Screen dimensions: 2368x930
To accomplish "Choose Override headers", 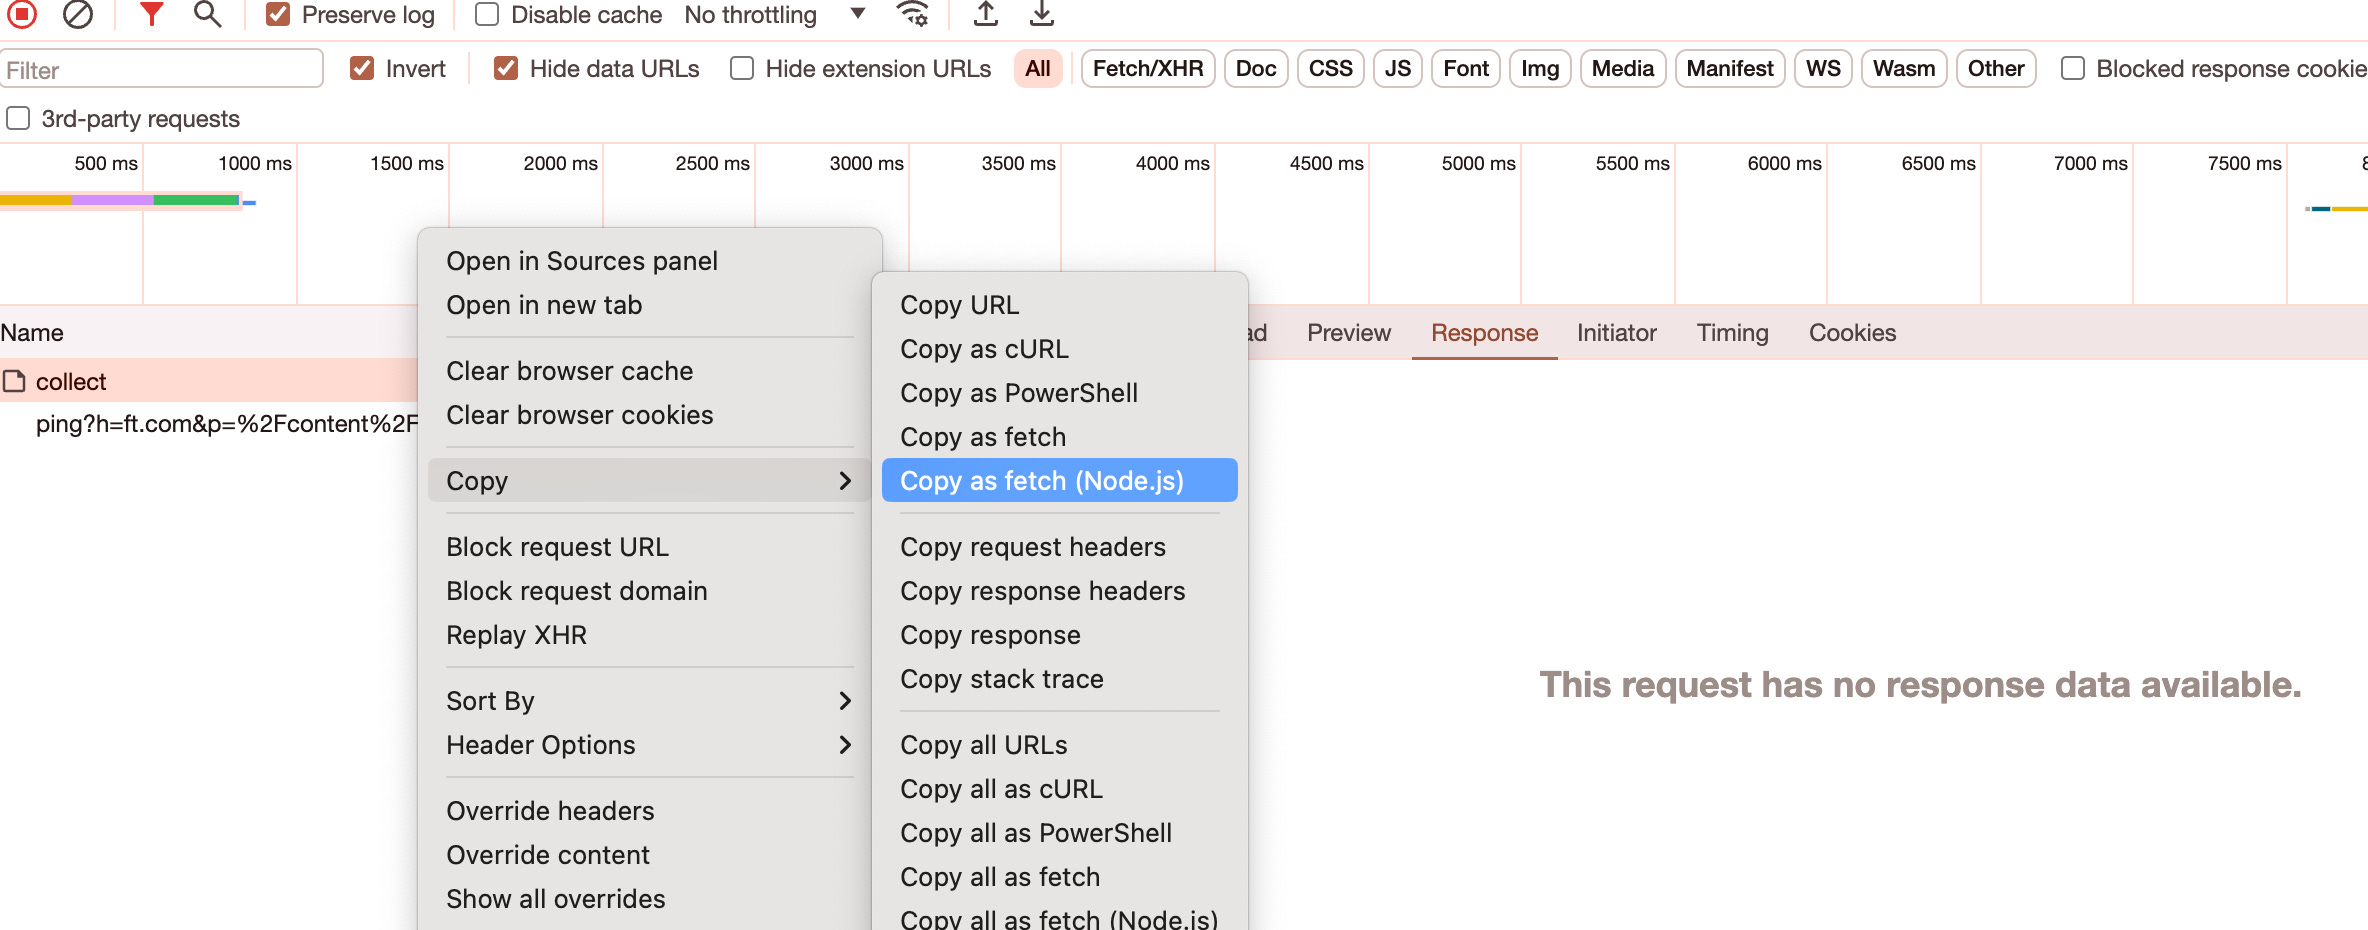I will tap(649, 811).
